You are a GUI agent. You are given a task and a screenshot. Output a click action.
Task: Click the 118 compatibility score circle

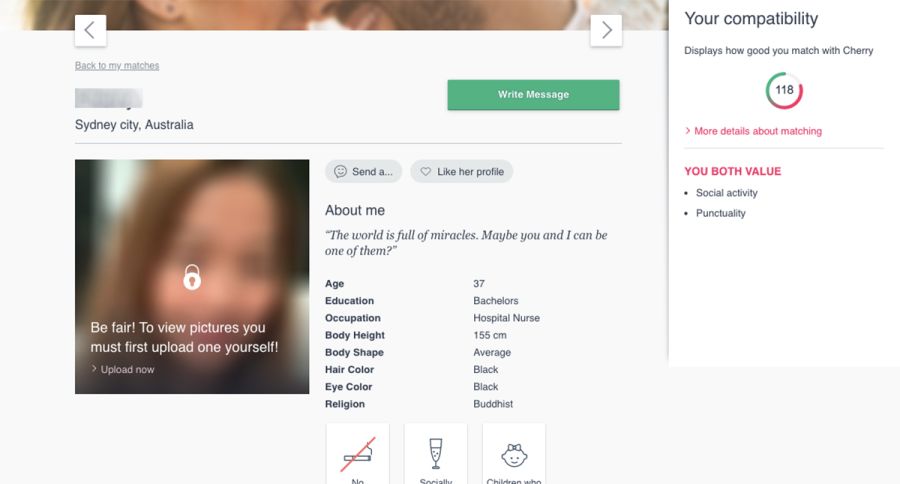click(x=784, y=90)
